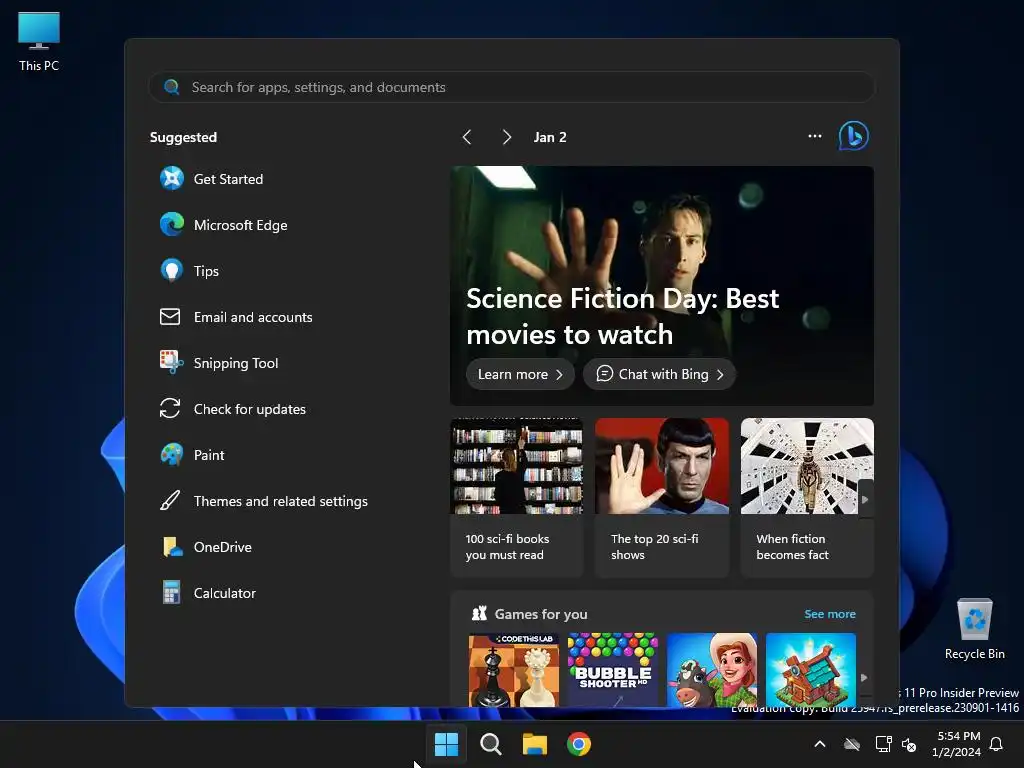This screenshot has height=768, width=1024.
Task: Open the Tips app icon
Action: (172, 270)
